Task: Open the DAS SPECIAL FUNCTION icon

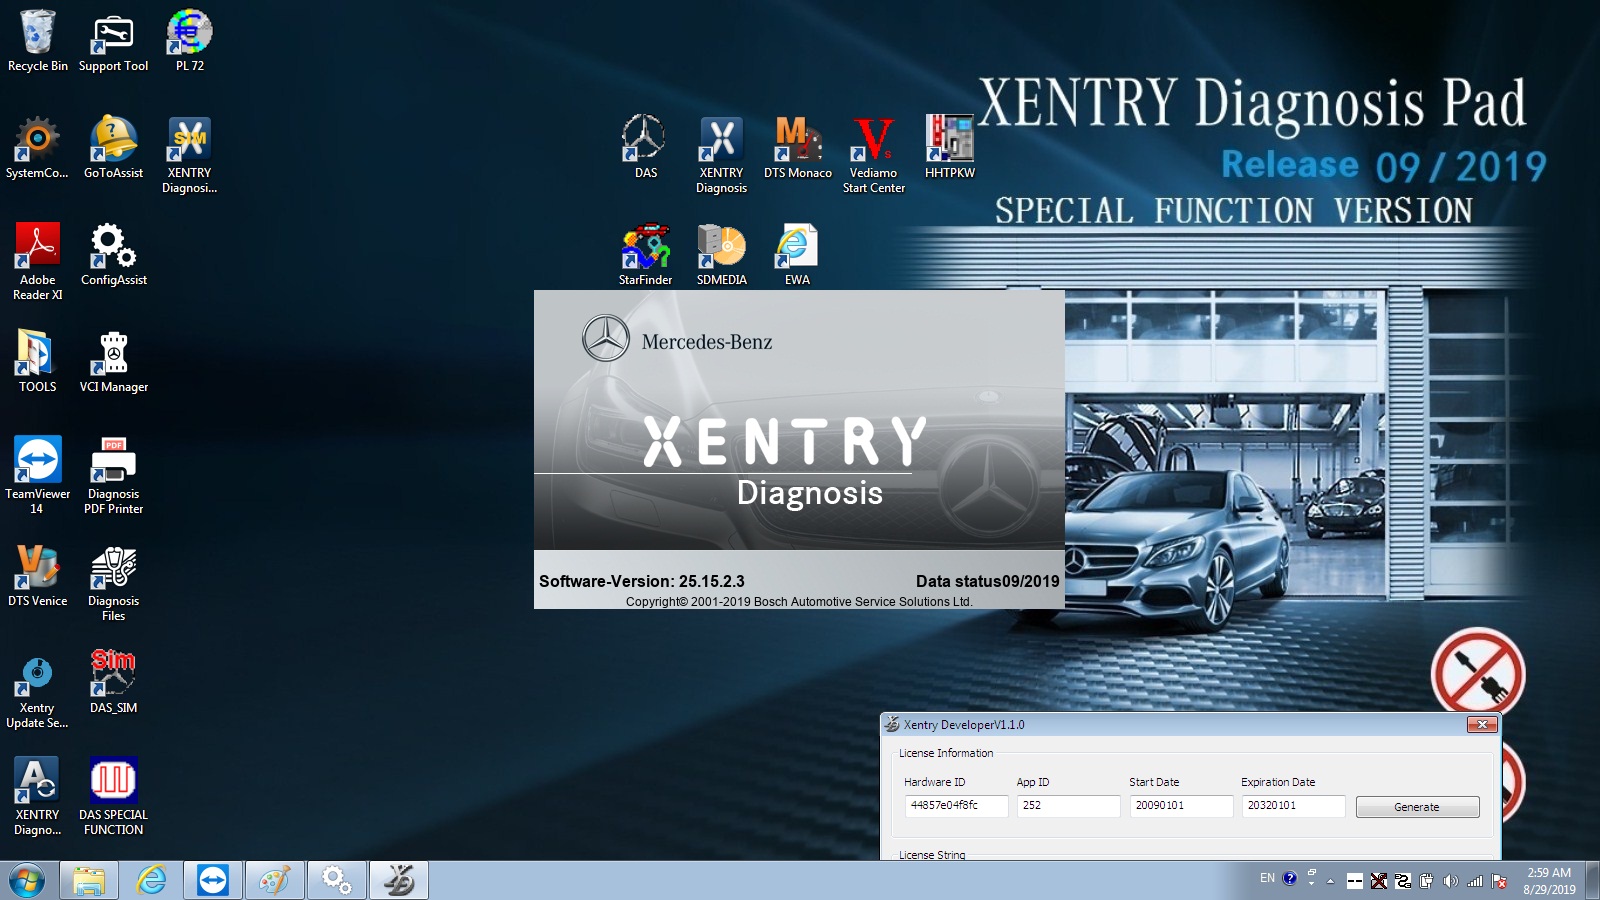Action: pos(113,797)
